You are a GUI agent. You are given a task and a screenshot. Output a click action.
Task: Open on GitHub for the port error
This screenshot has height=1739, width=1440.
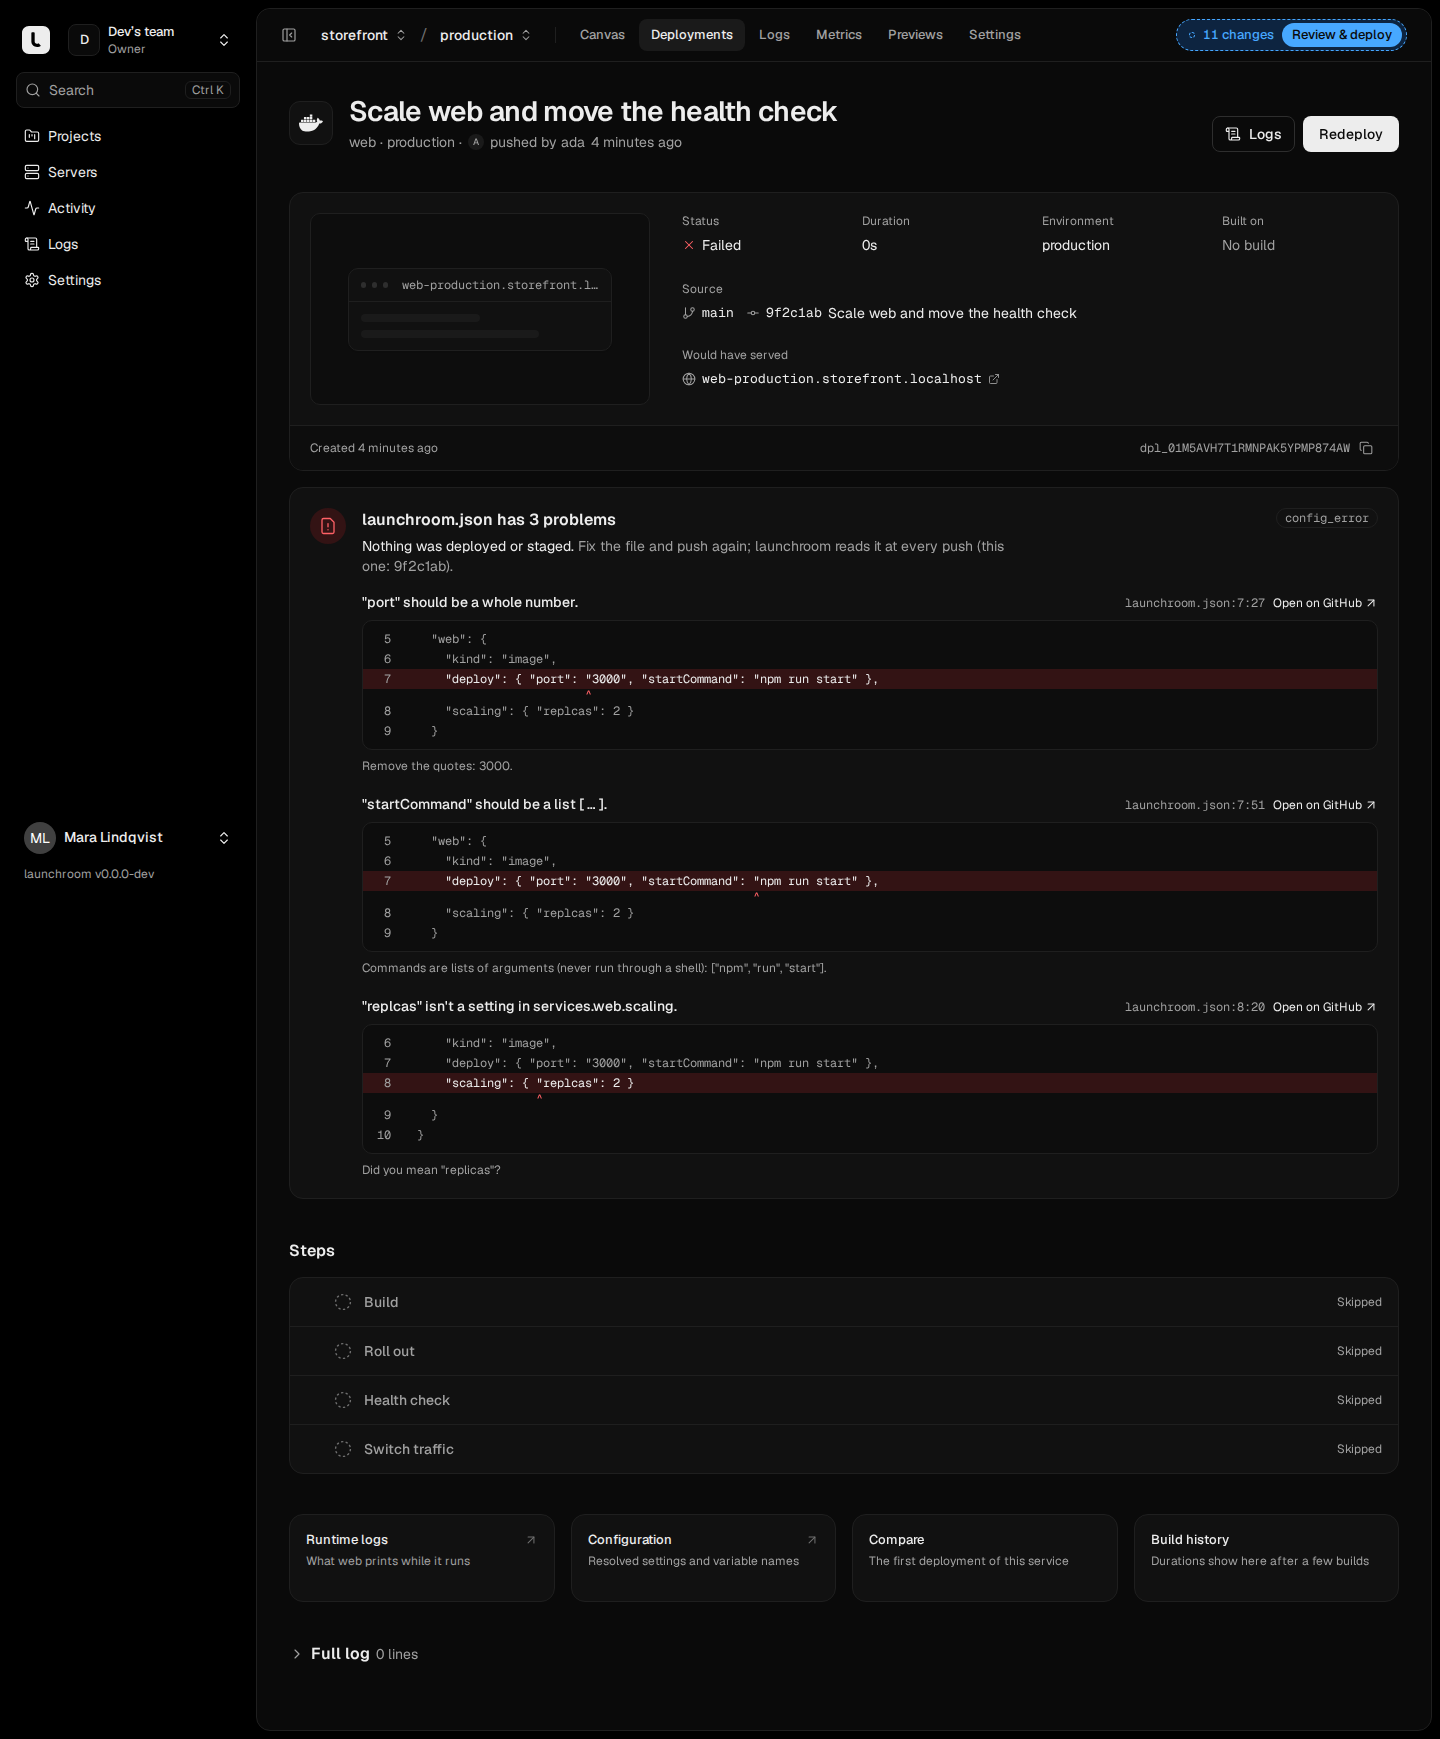[1324, 603]
